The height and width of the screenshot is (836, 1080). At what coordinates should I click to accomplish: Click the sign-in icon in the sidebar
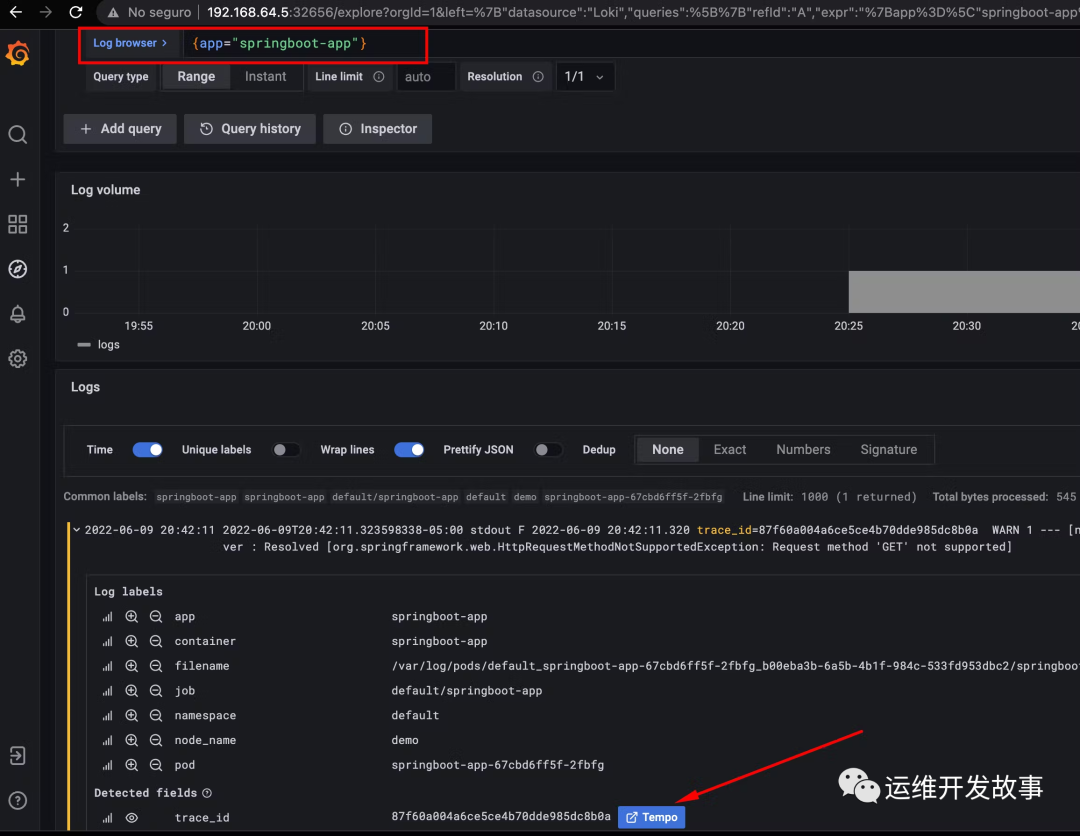18,755
